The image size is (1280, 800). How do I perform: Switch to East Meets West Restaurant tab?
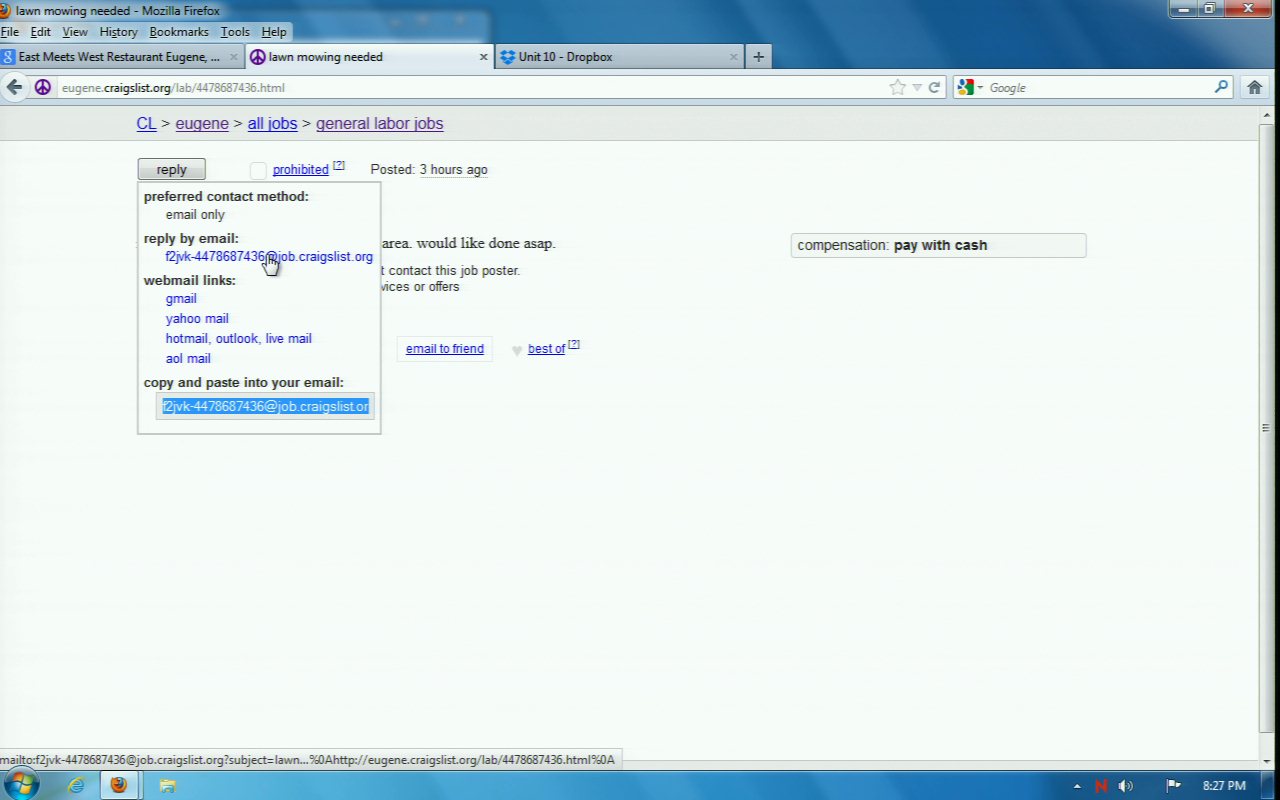pyautogui.click(x=118, y=57)
